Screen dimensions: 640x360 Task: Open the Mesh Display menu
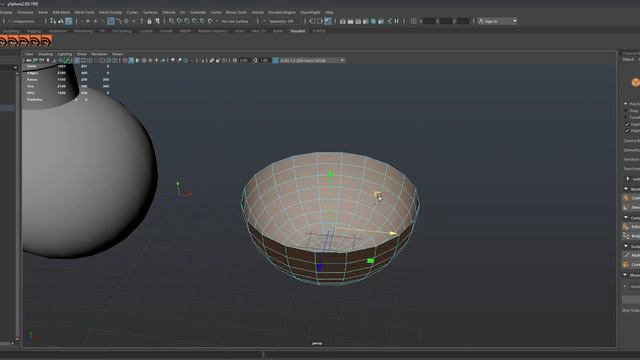pyautogui.click(x=110, y=12)
